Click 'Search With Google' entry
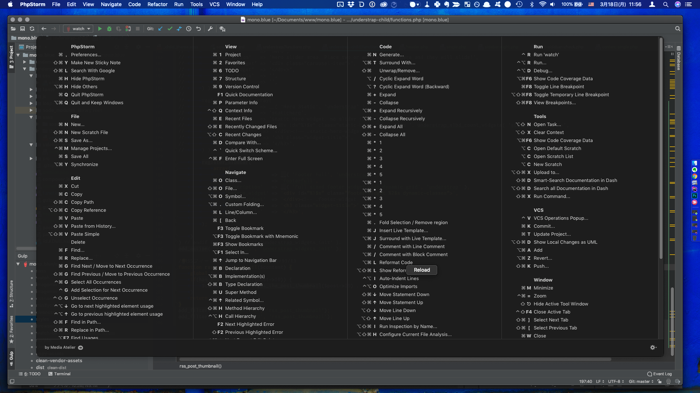Viewport: 700px width, 393px height. point(92,71)
